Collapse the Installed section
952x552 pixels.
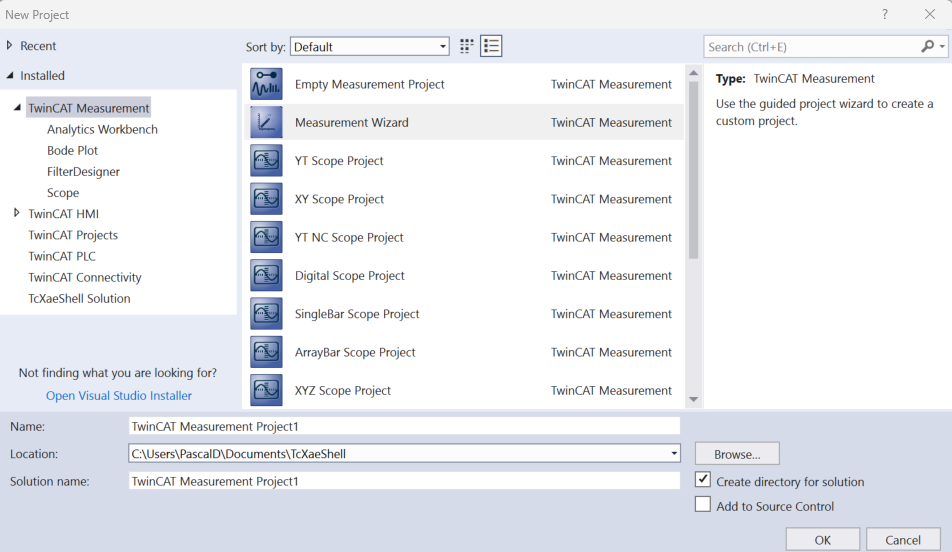click(x=10, y=75)
